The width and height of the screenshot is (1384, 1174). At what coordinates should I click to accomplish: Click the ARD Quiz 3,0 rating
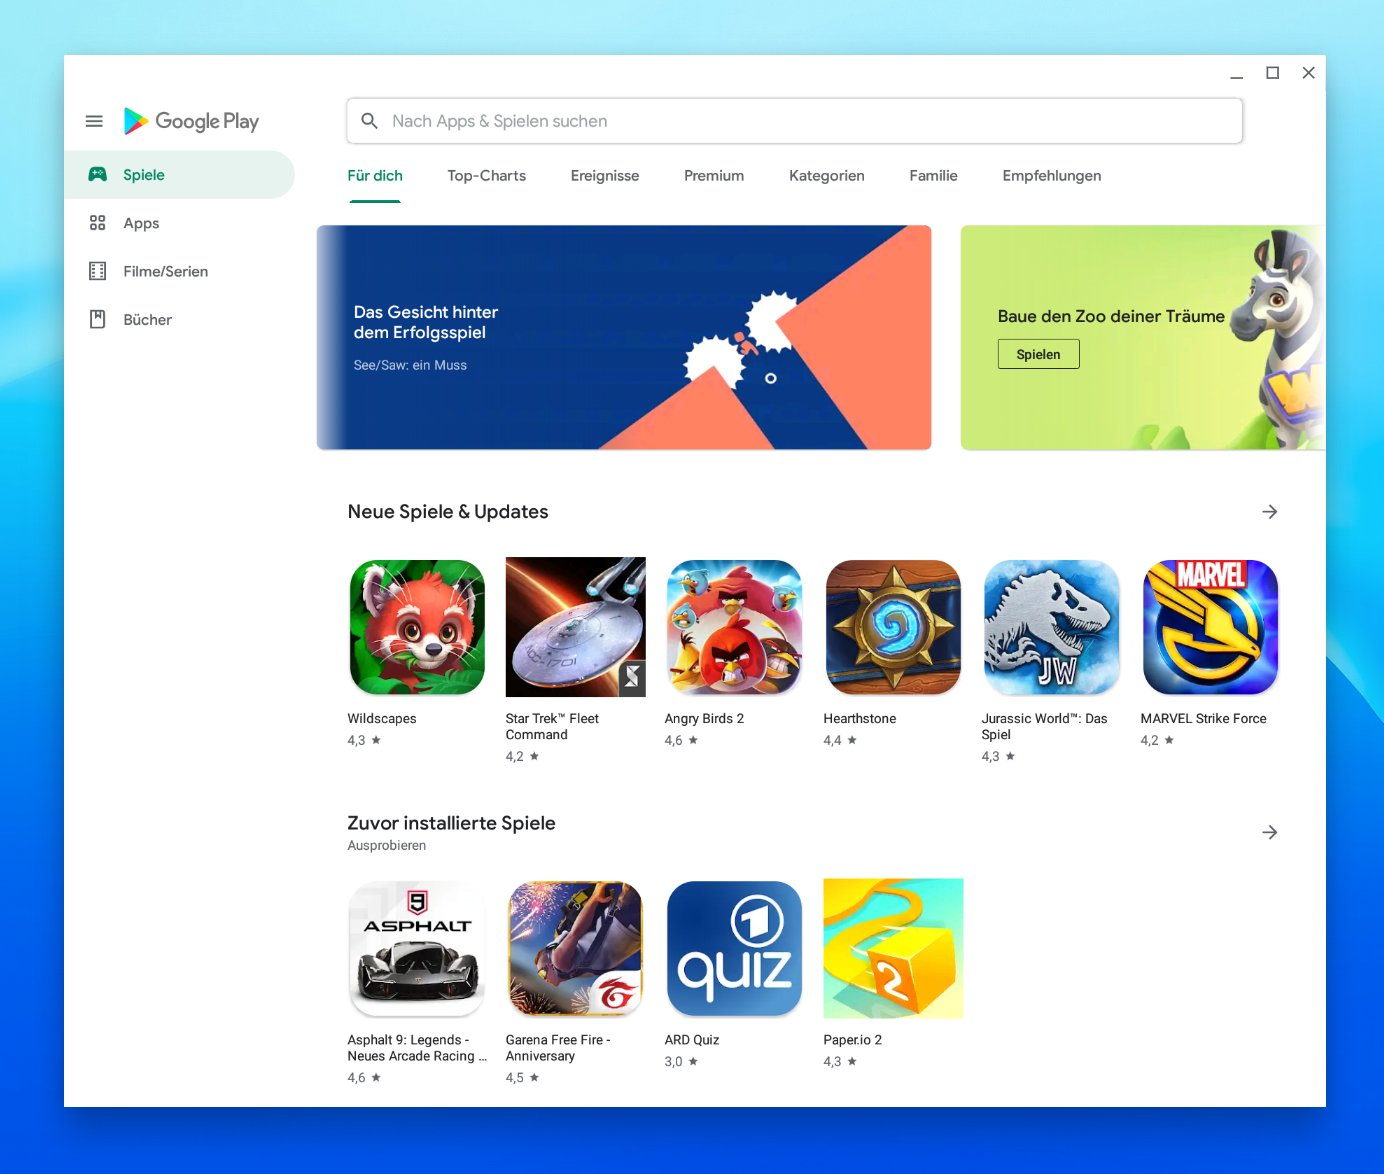pyautogui.click(x=681, y=1062)
